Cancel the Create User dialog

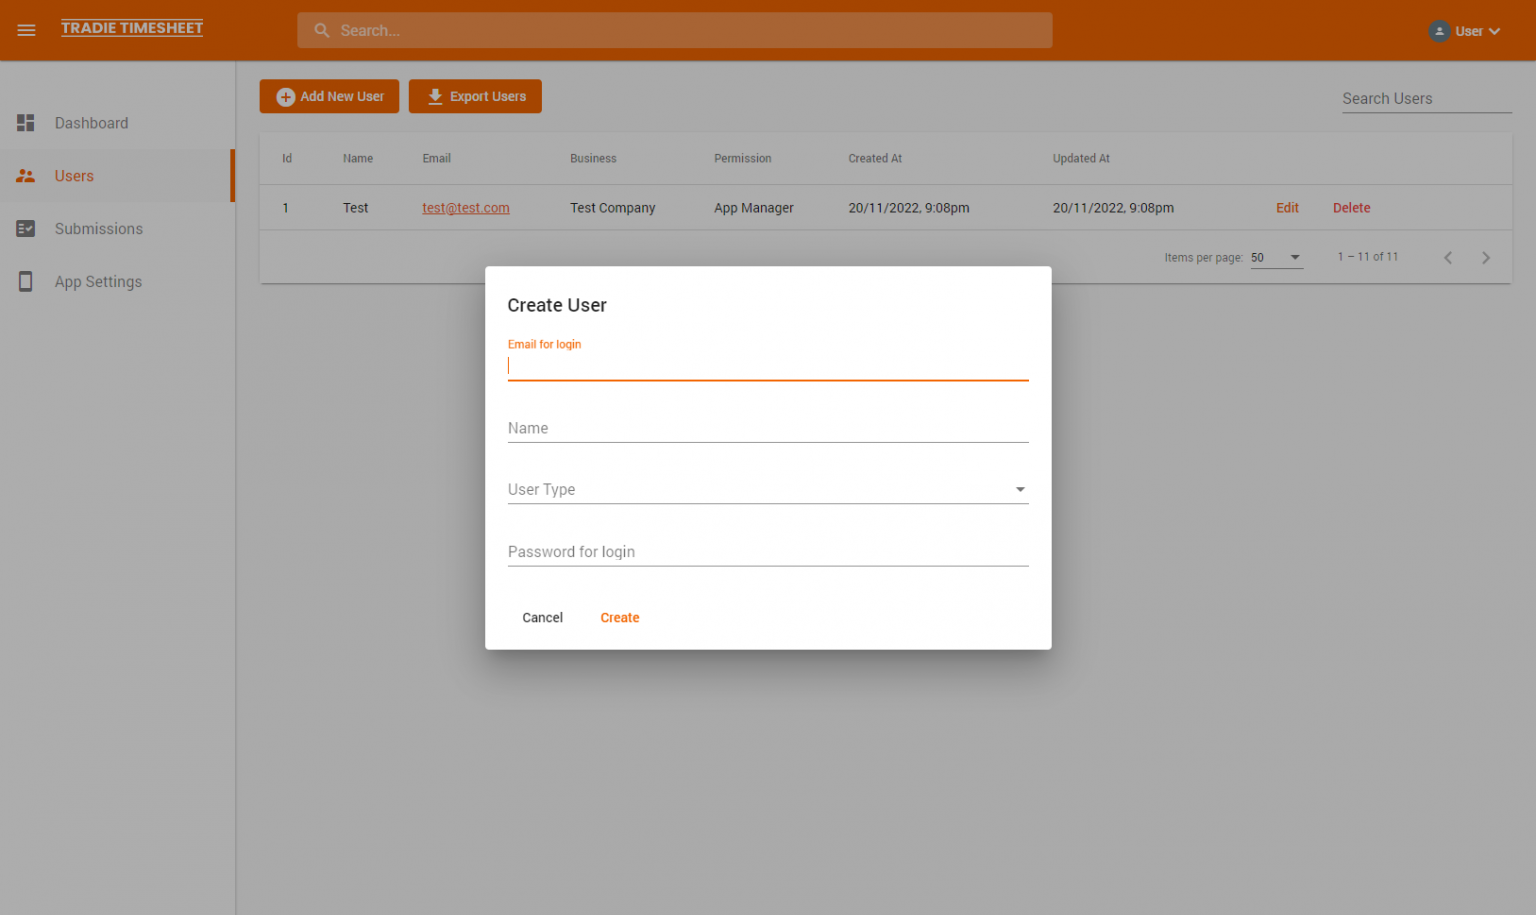click(x=542, y=617)
